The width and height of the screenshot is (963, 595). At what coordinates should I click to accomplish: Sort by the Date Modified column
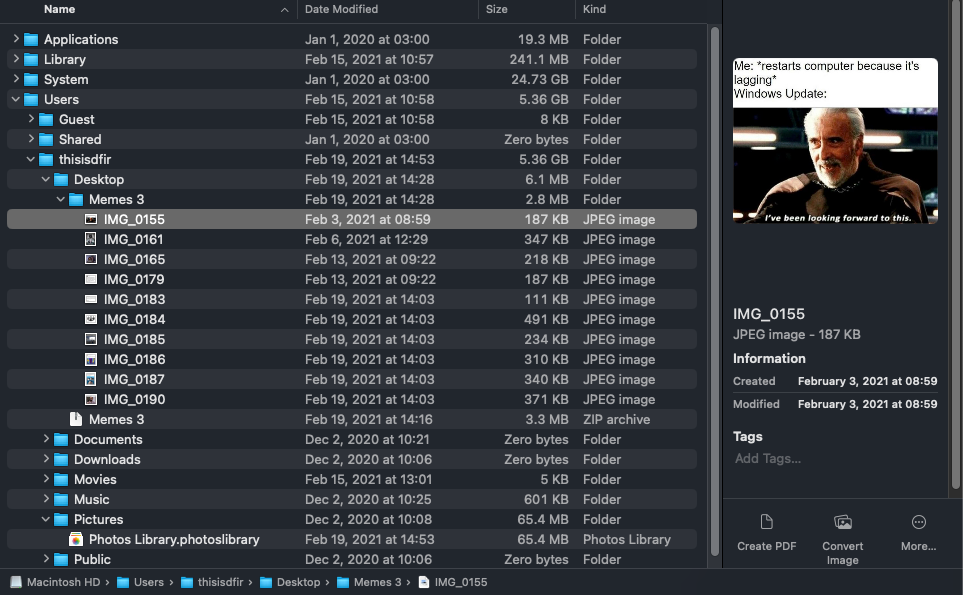tap(340, 9)
